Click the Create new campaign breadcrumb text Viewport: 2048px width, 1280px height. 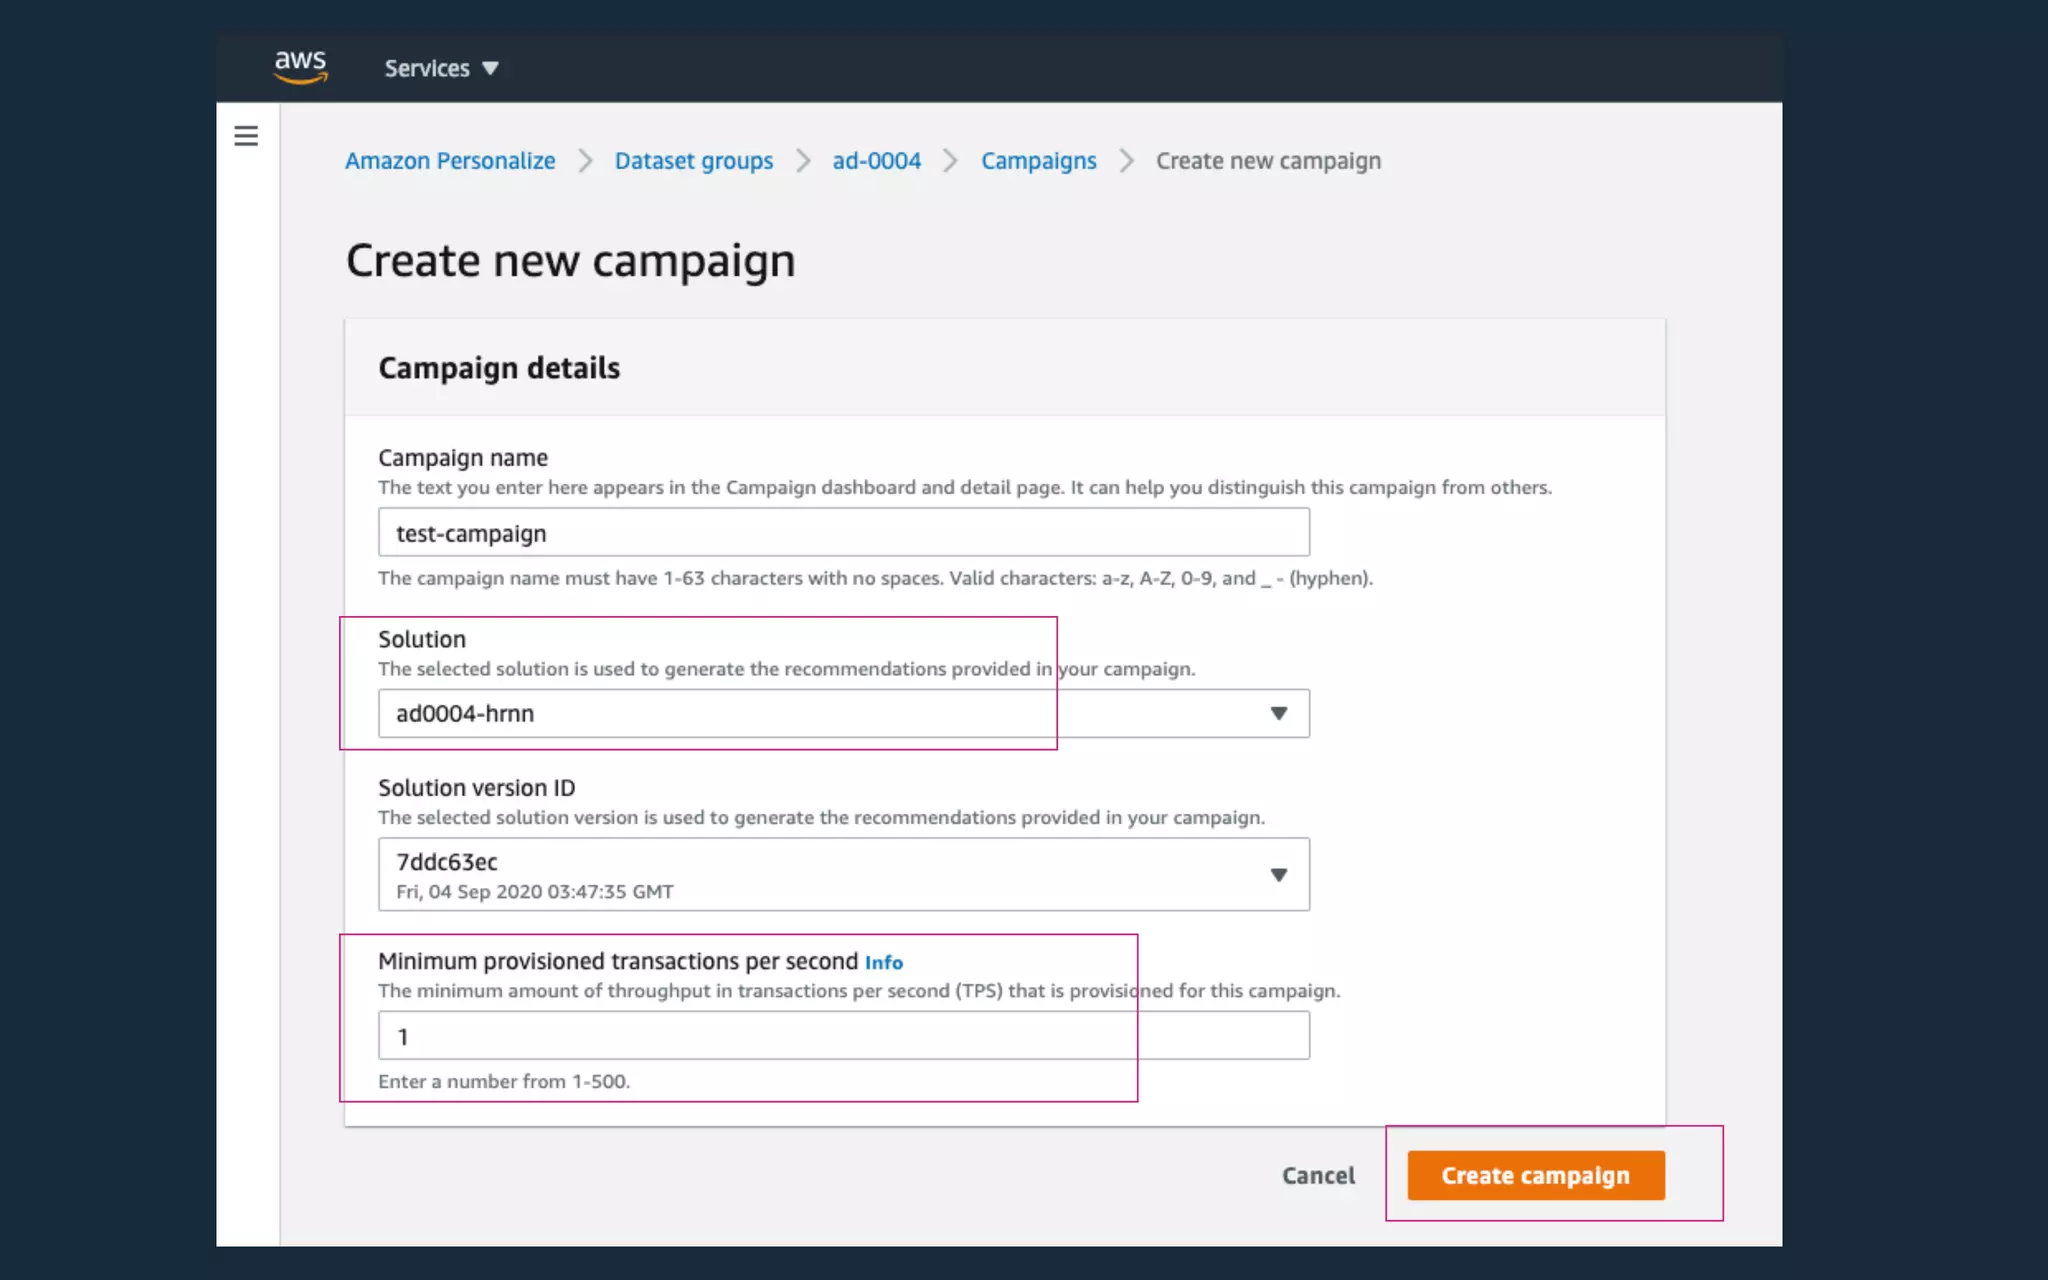(x=1268, y=161)
